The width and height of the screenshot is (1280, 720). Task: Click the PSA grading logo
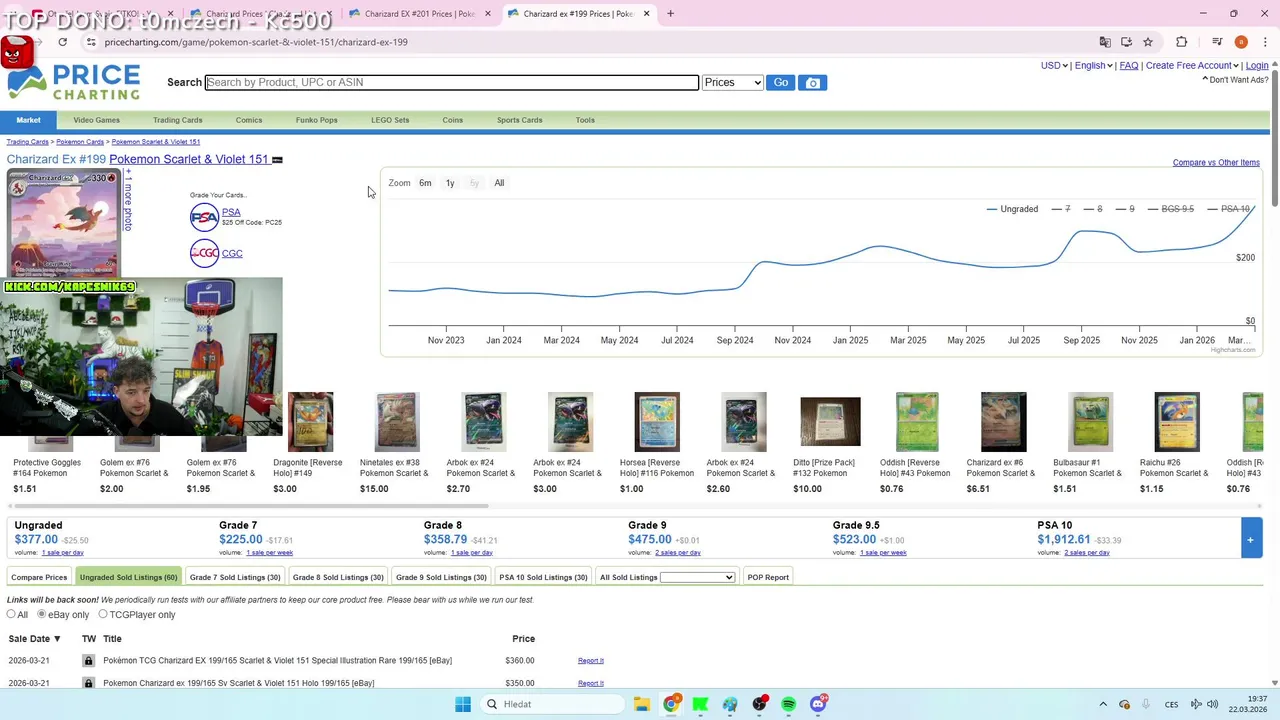pos(204,217)
